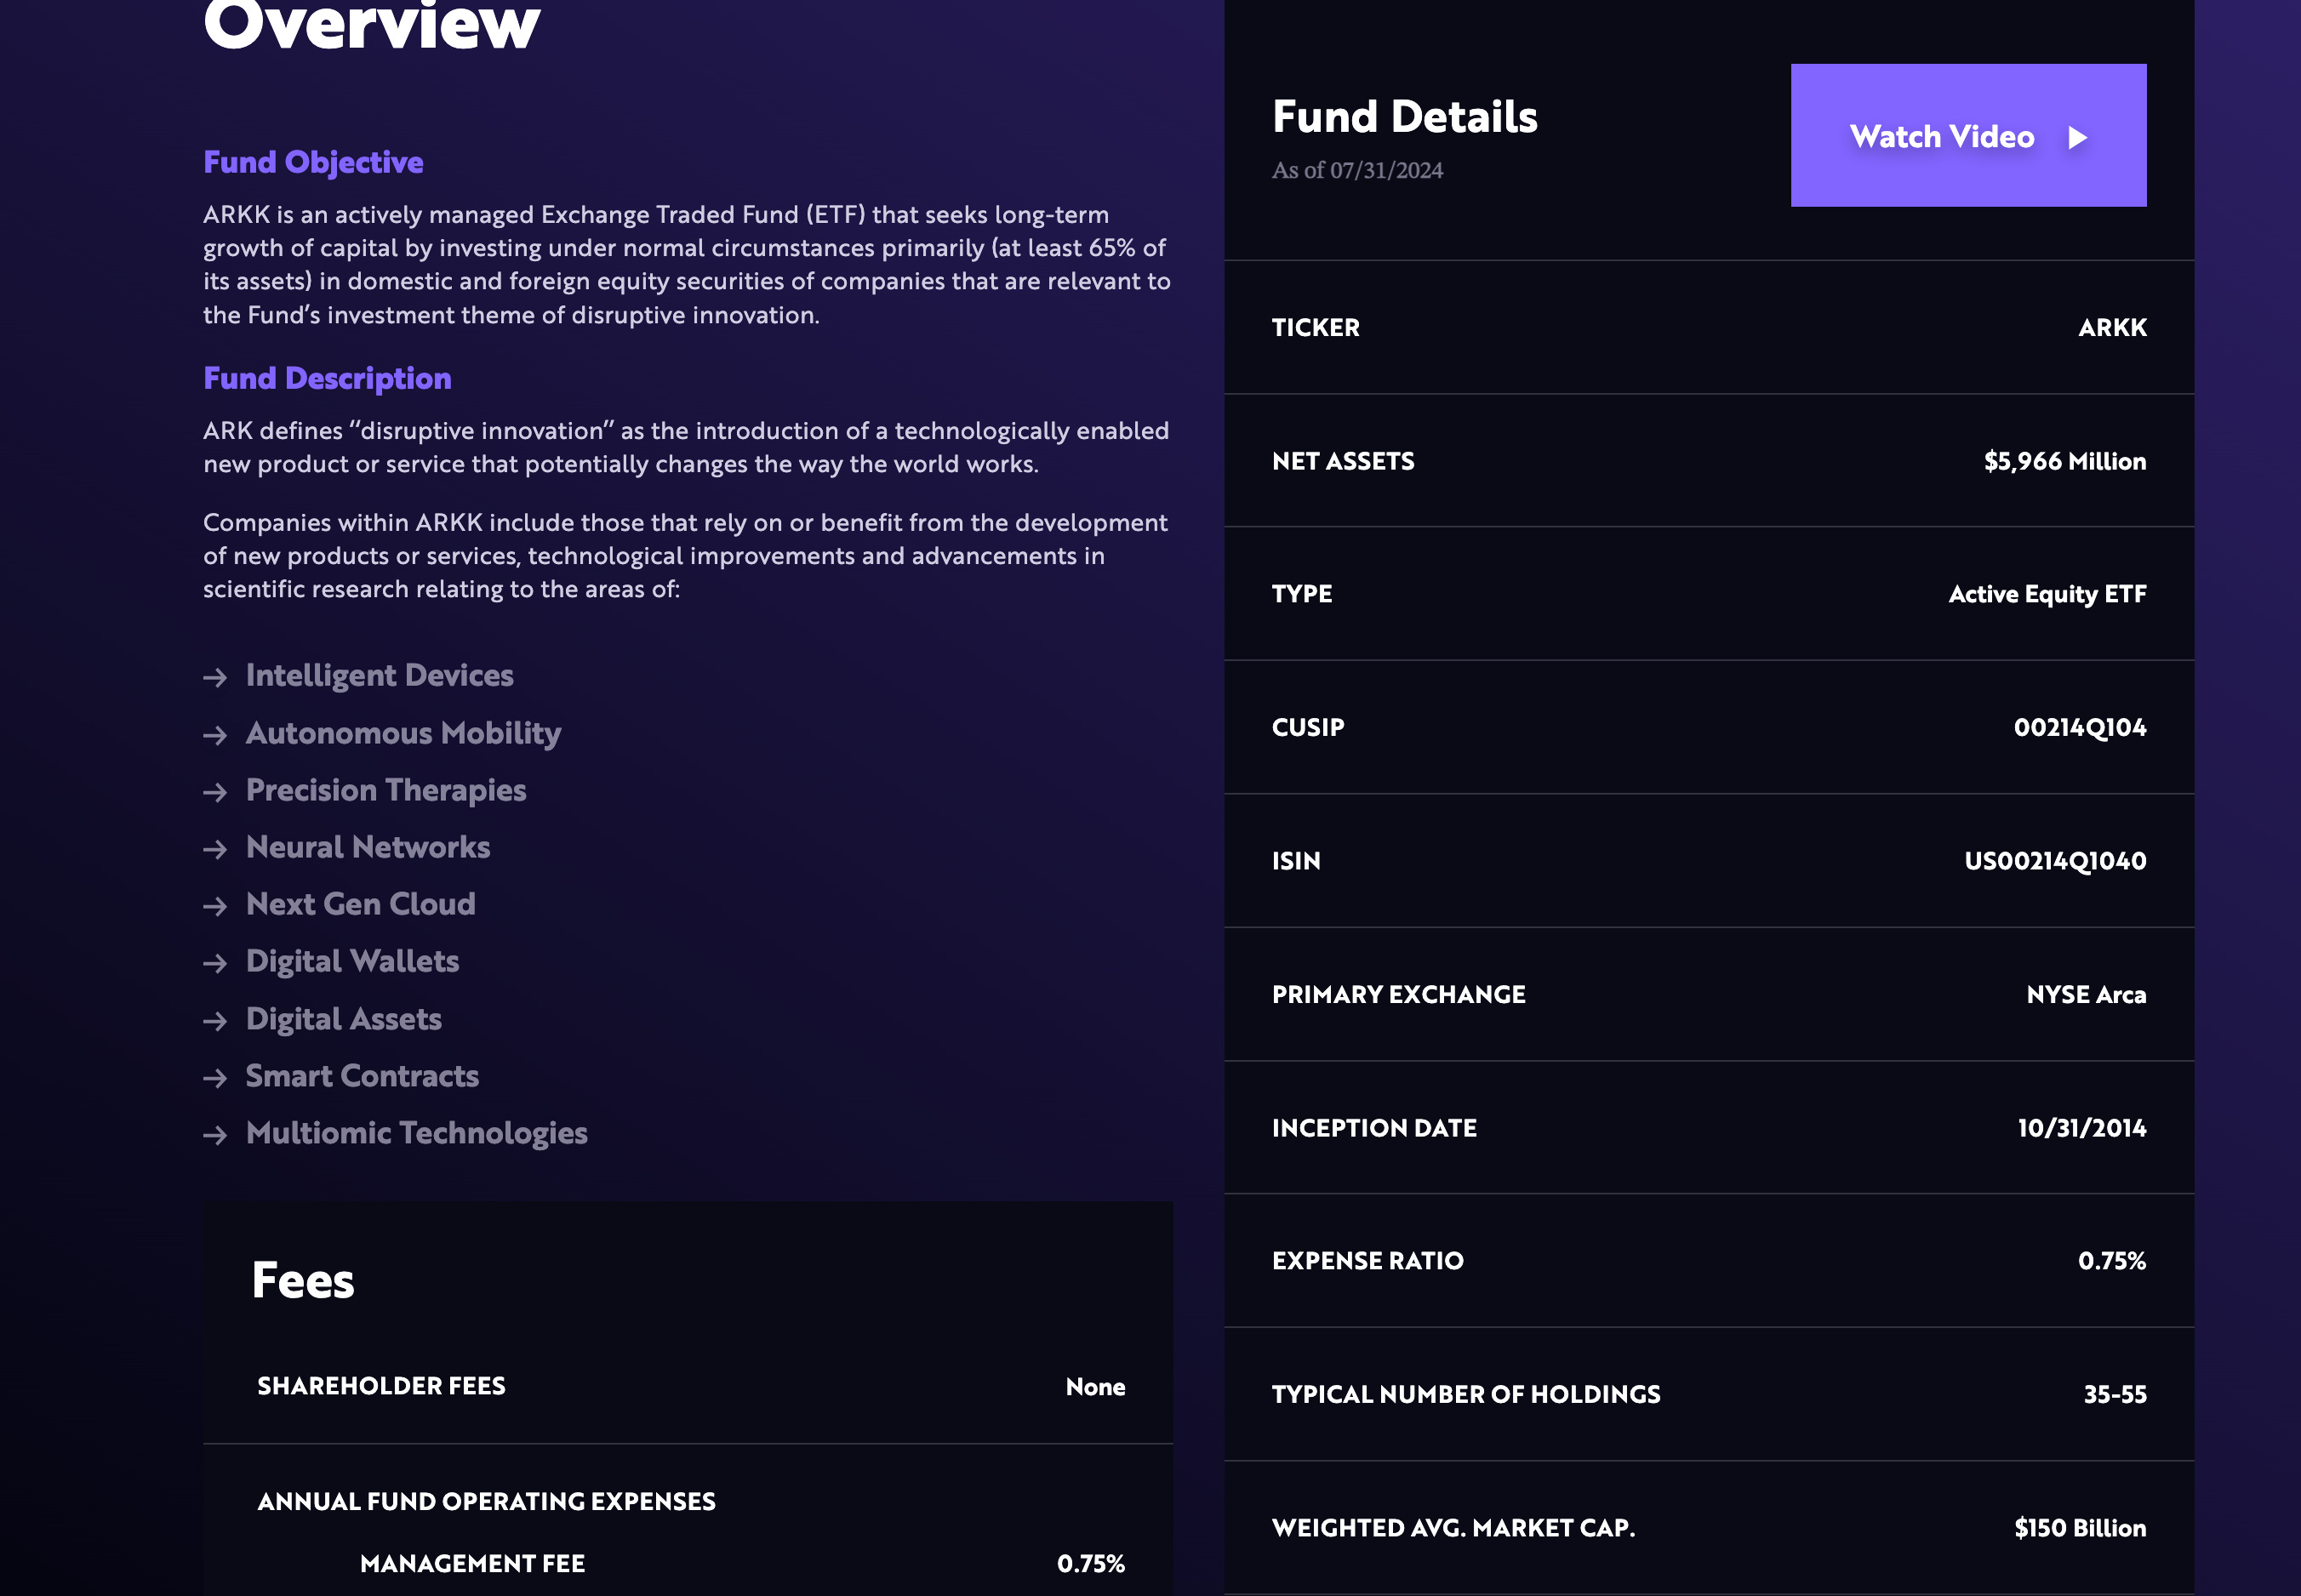
Task: Click the arrow icon beside Digital Wallets
Action: 215,964
